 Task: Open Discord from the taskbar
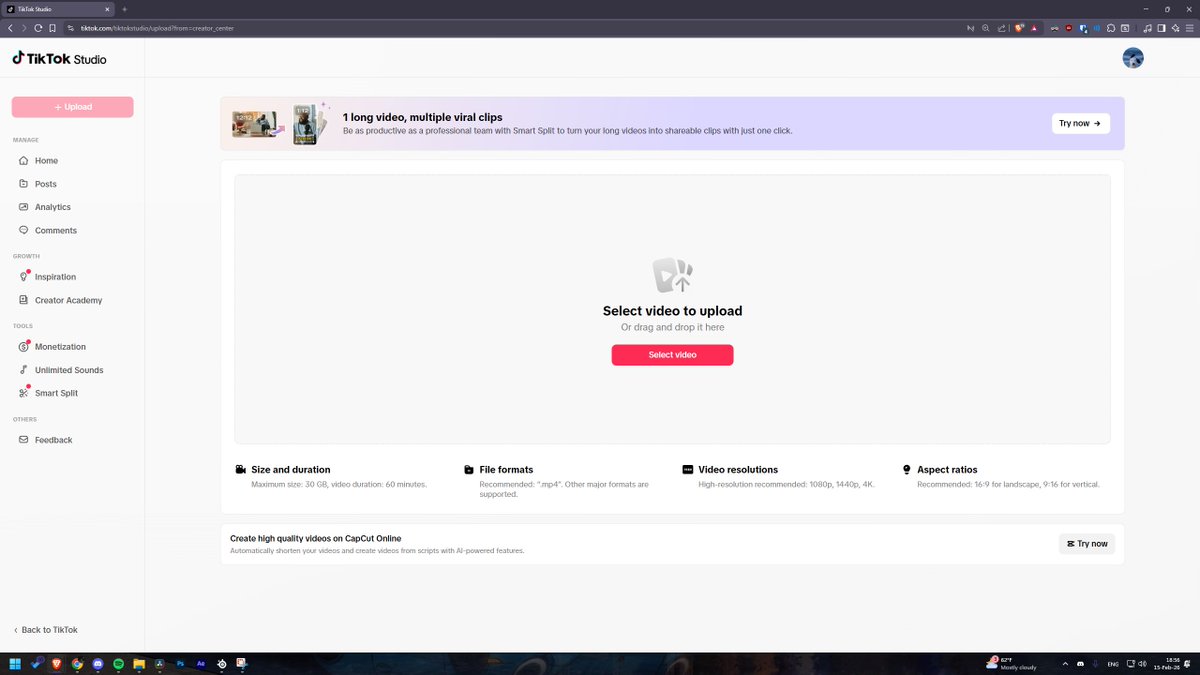click(x=97, y=664)
